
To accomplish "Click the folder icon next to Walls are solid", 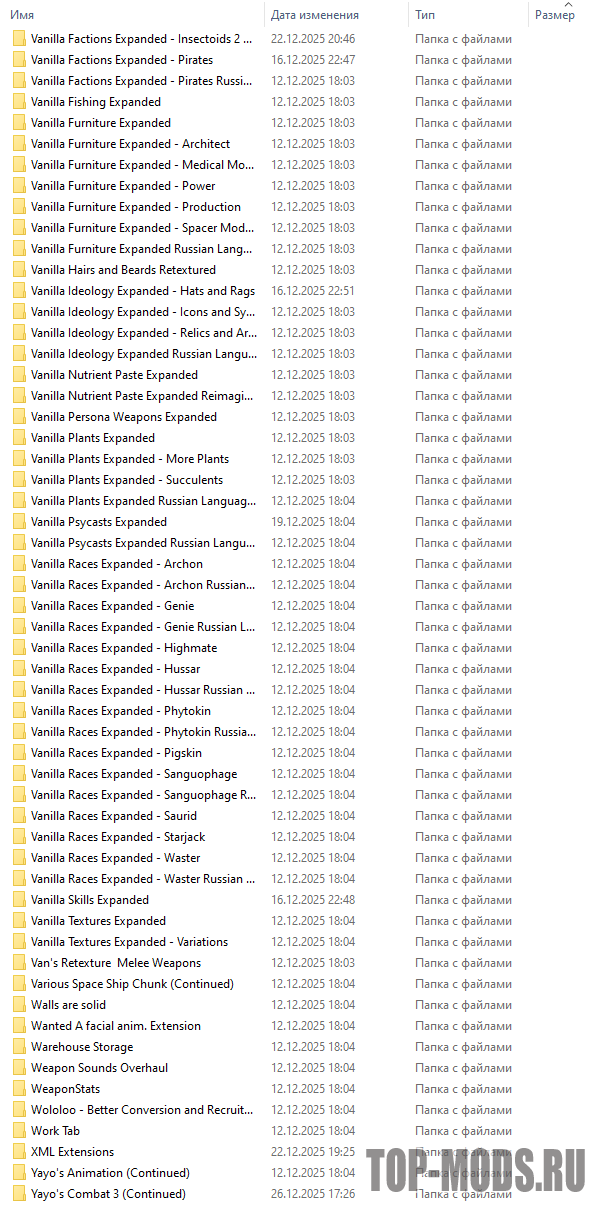I will pos(19,1005).
